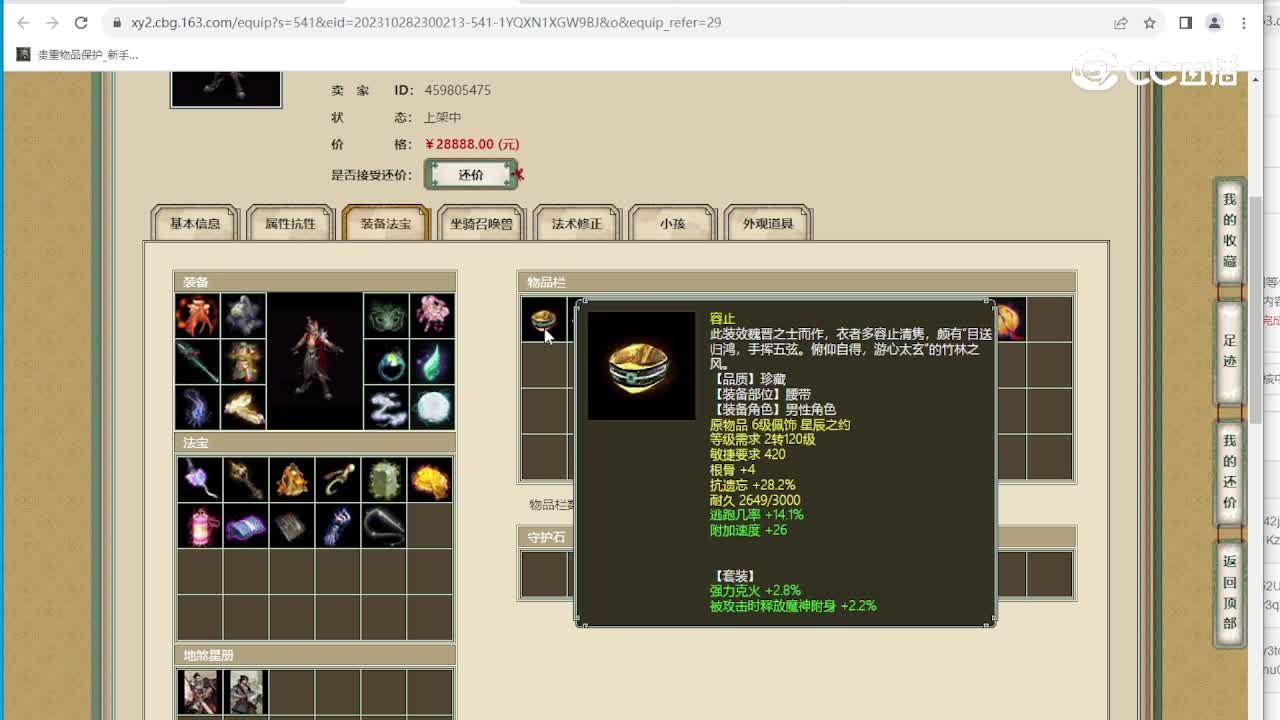Screen dimensions: 1280x720
Task: Select the golden boots equipment icon
Action: tap(243, 407)
